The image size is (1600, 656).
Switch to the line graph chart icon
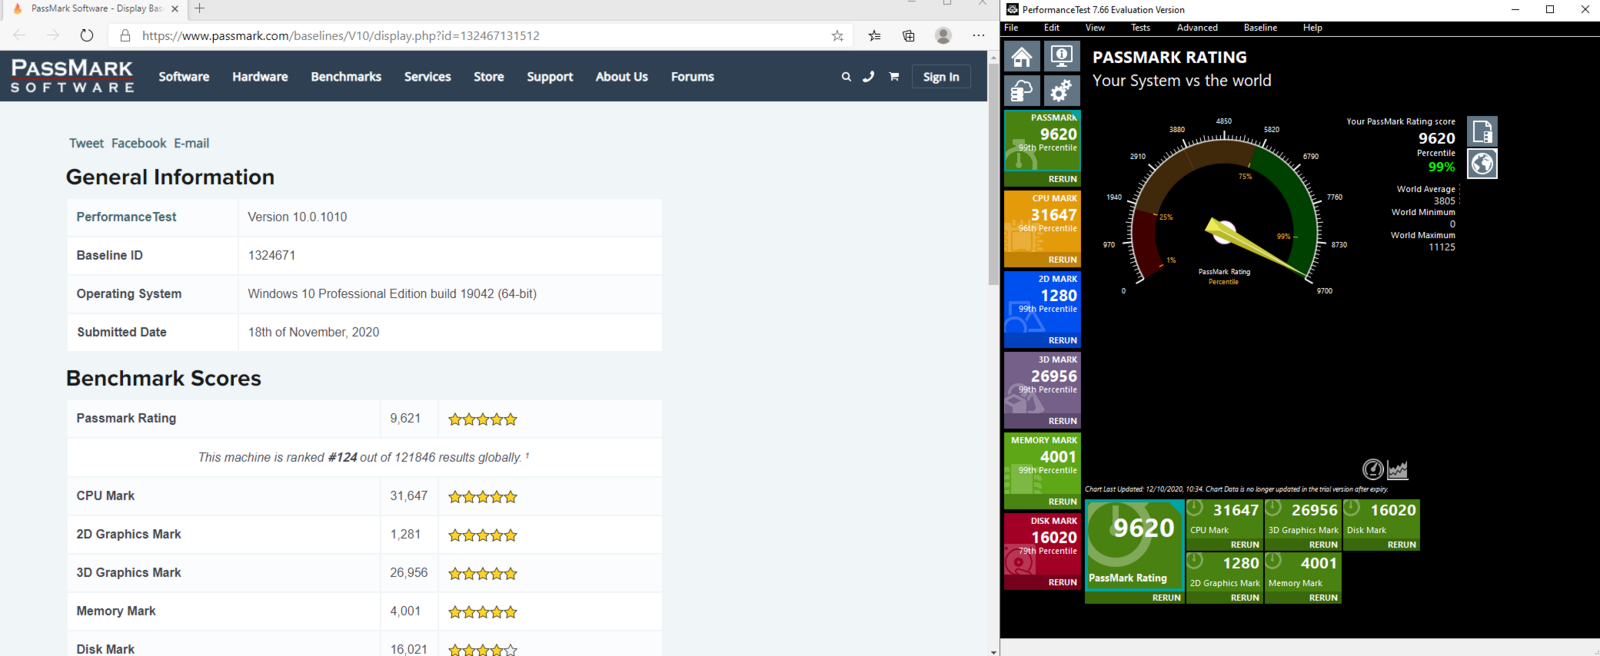coord(1398,469)
